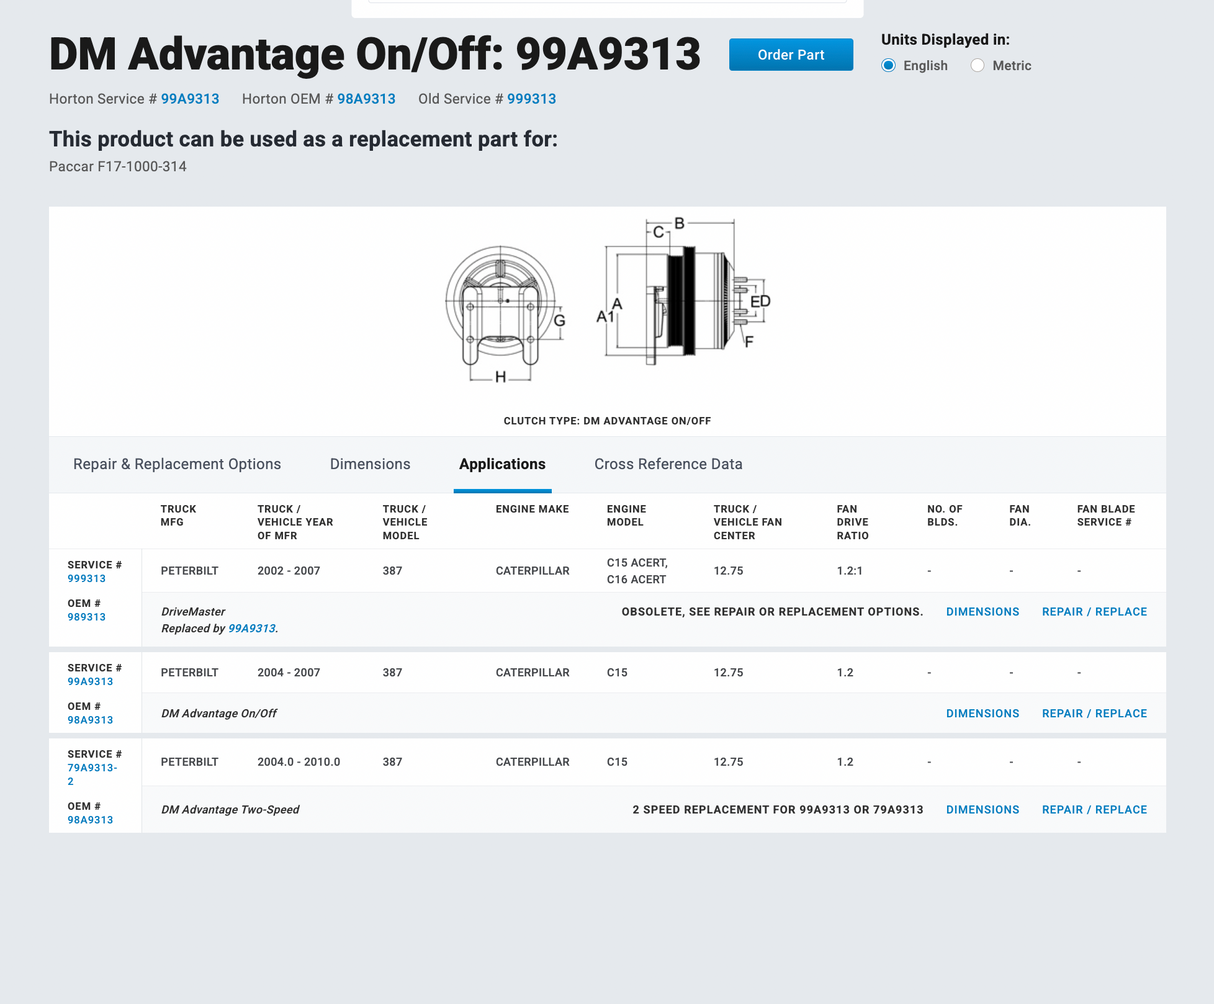Screen dimensions: 1214x1004
Task: Open DIMENSIONS link in the DriveMaster row
Action: tap(982, 612)
